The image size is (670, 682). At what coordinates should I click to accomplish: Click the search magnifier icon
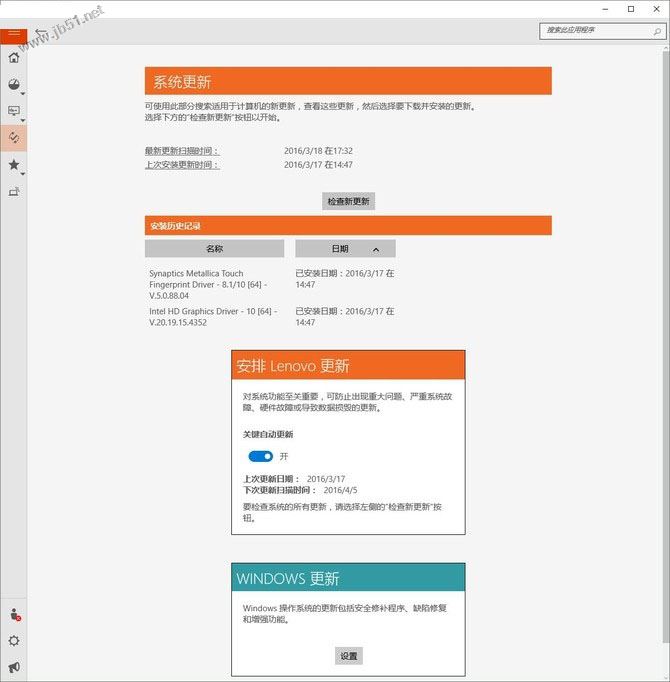tap(657, 31)
